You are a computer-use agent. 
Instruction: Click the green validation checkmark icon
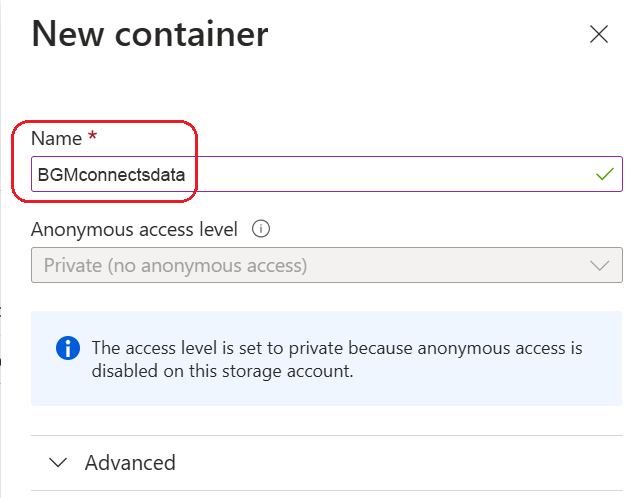tap(603, 174)
